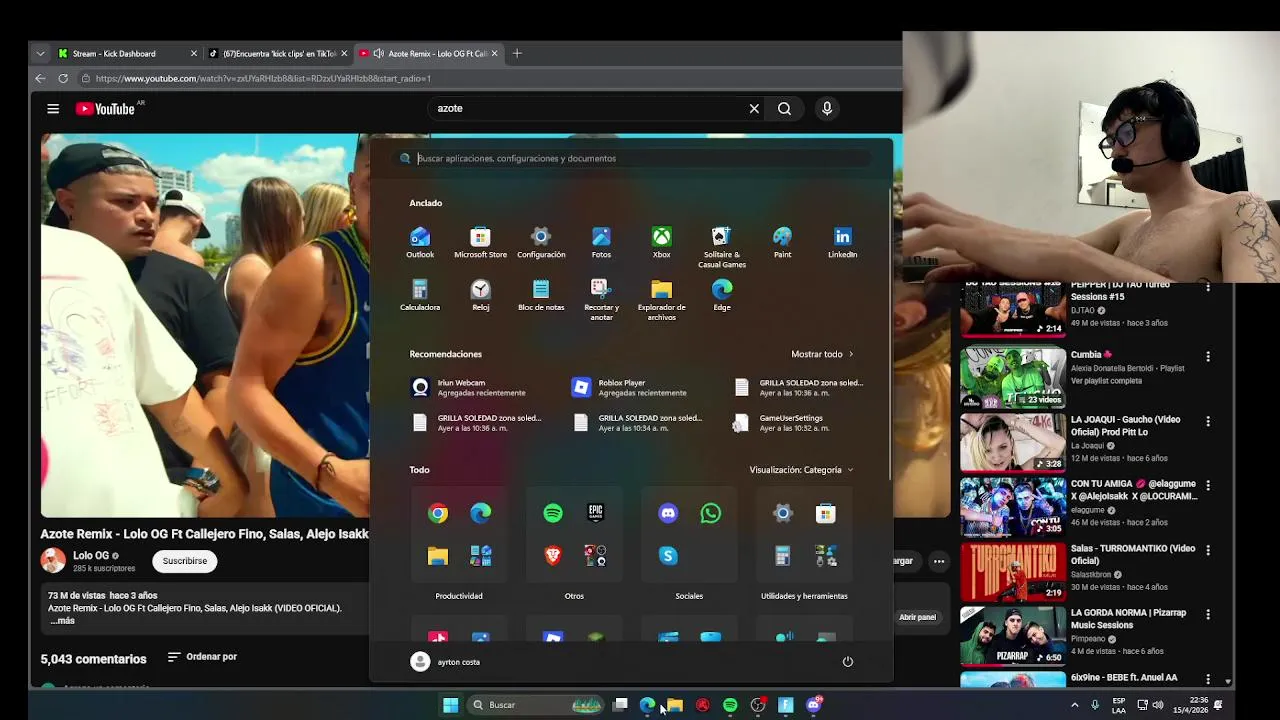Screen dimensions: 1280x720
Task: Open options for CON TU AMIGA video
Action: 1208,485
